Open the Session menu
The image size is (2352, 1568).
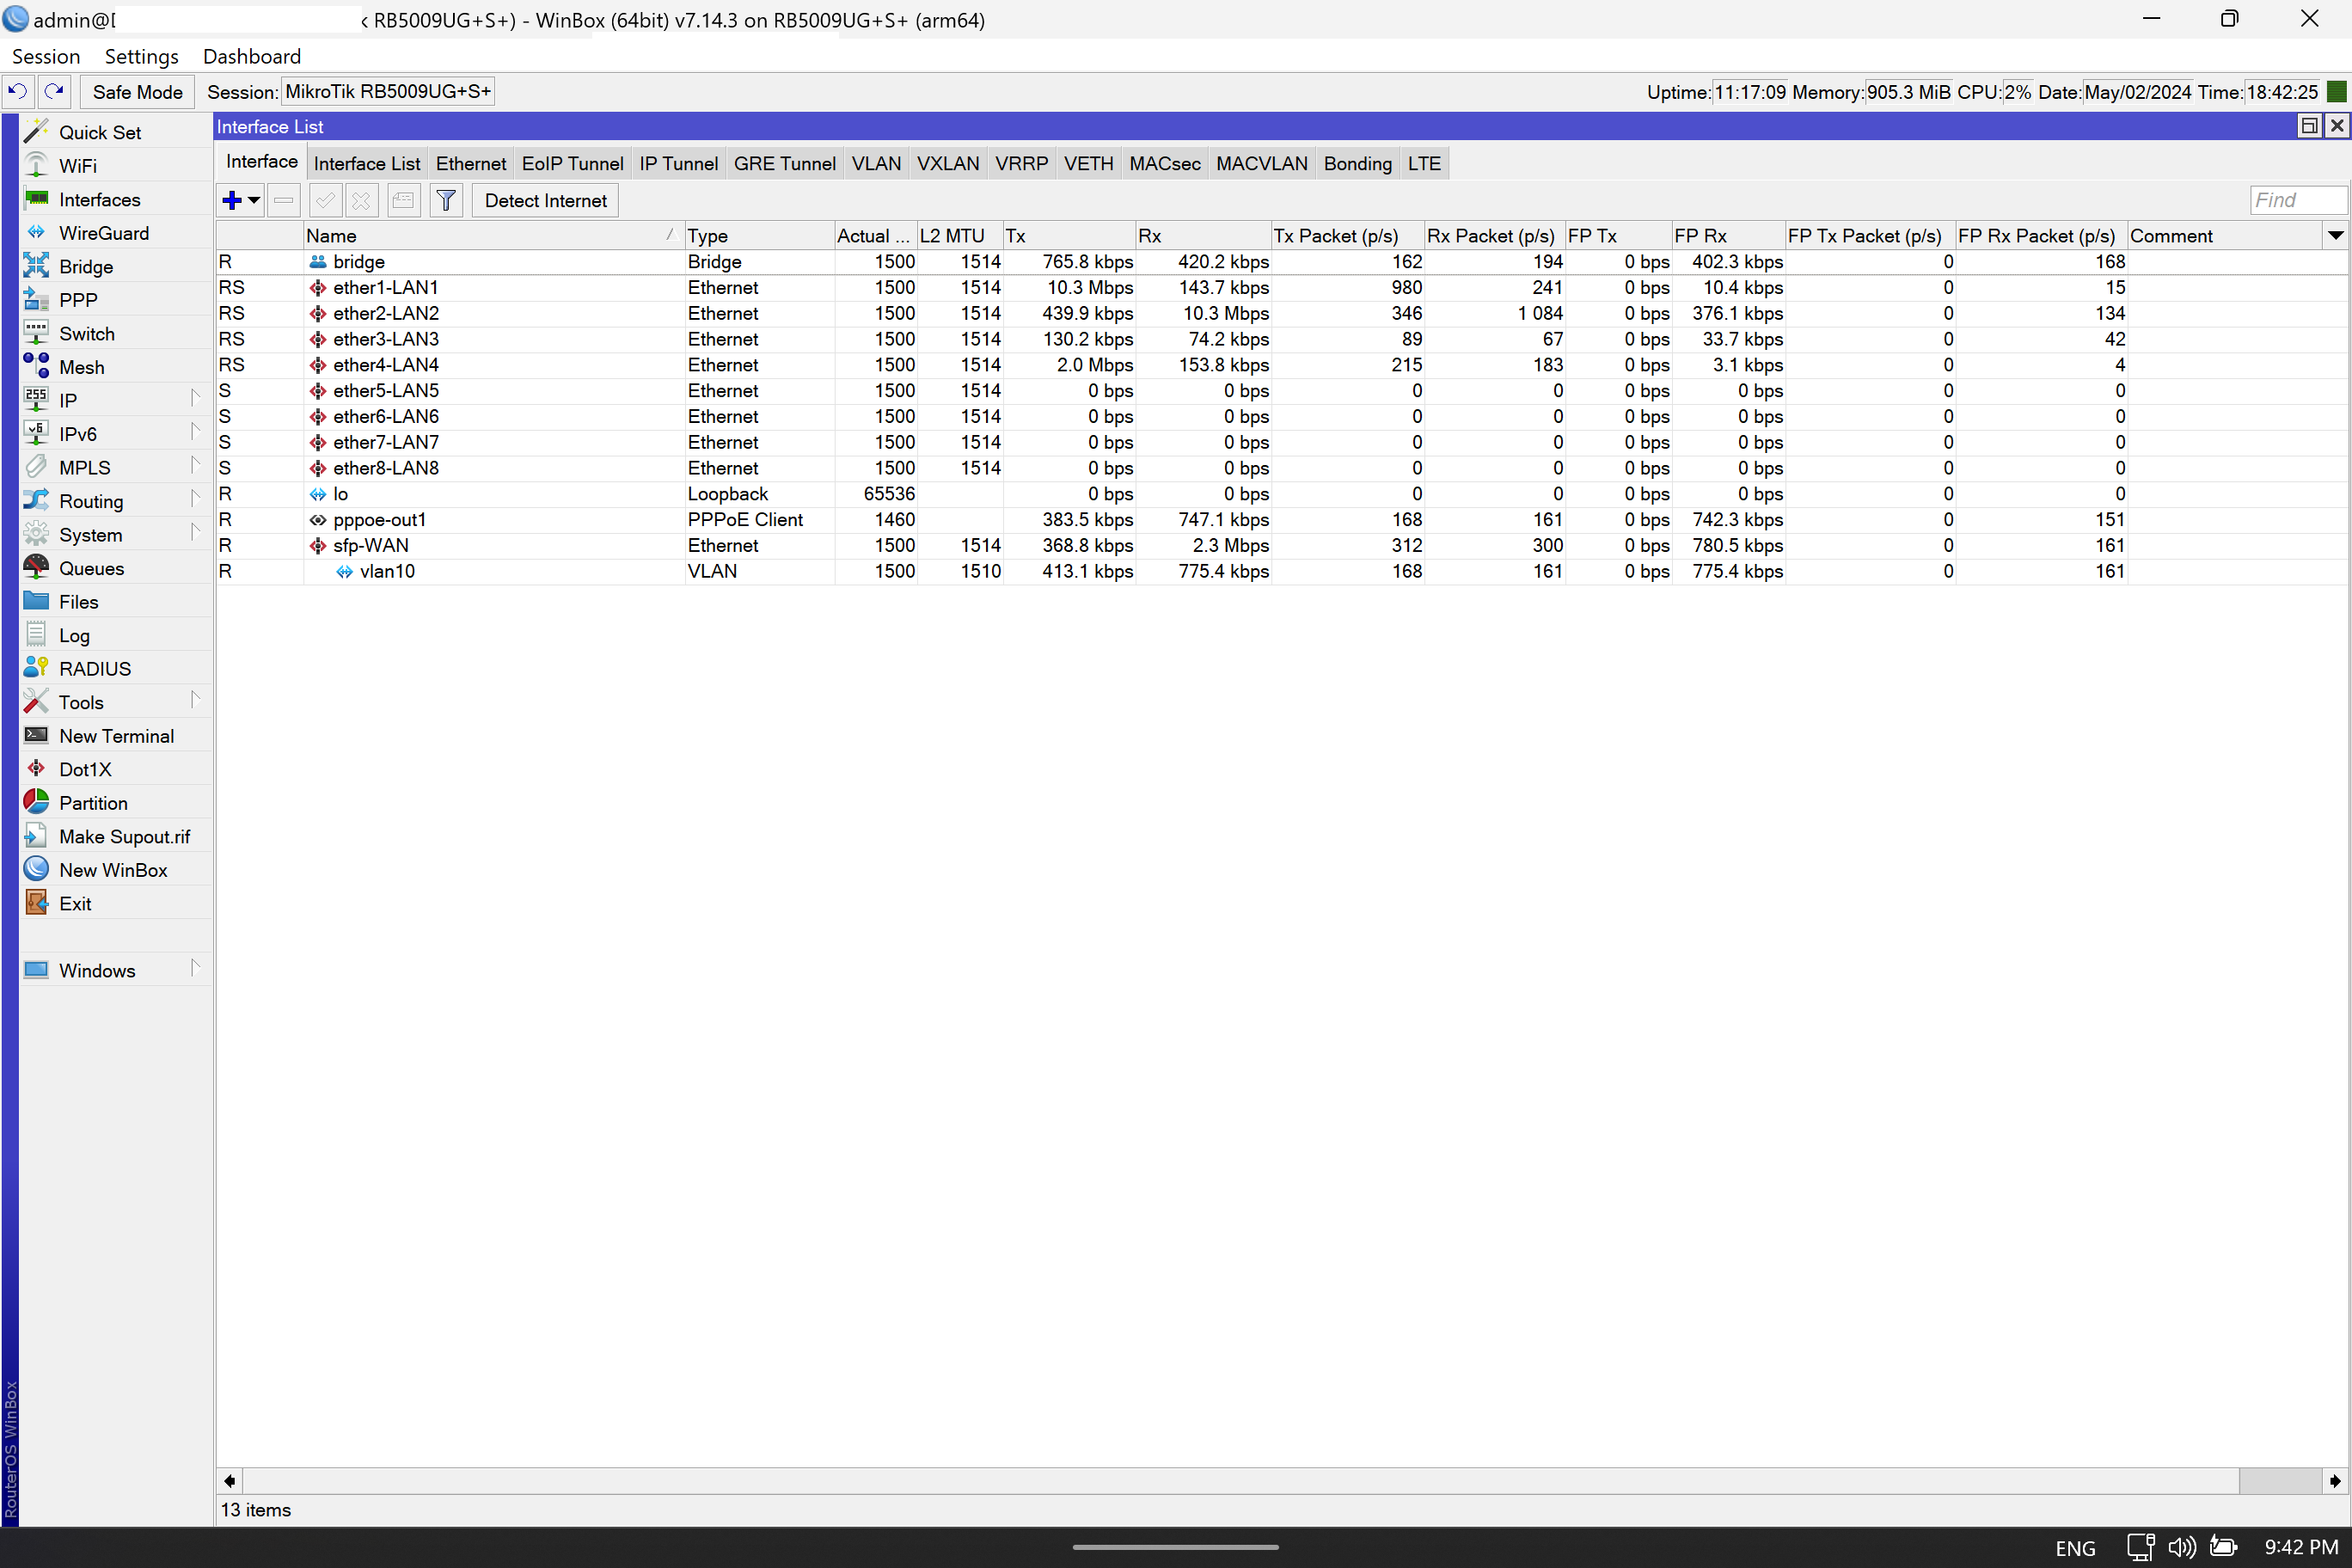click(x=46, y=57)
